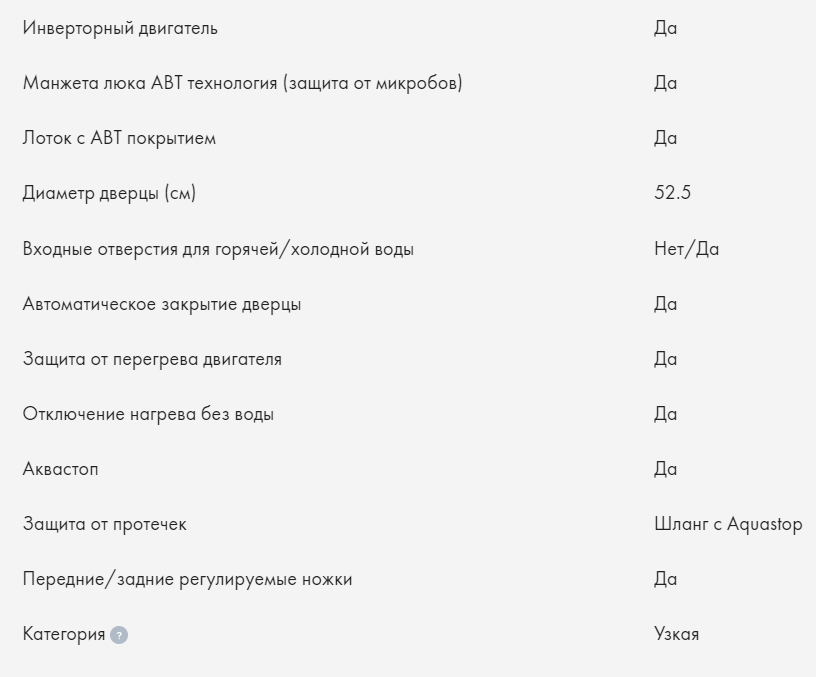Click the 52.5 diameter value
The height and width of the screenshot is (677, 816).
click(x=672, y=193)
